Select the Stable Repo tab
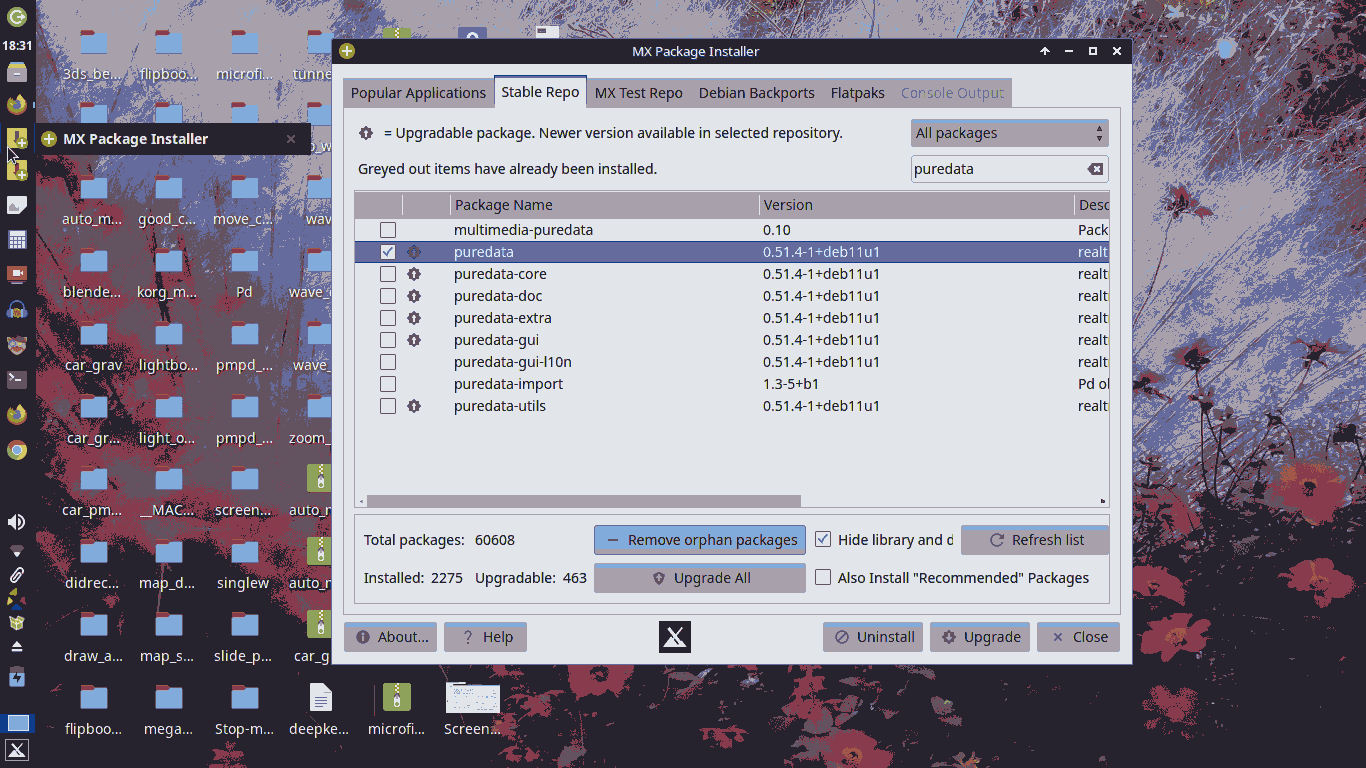 [x=540, y=92]
